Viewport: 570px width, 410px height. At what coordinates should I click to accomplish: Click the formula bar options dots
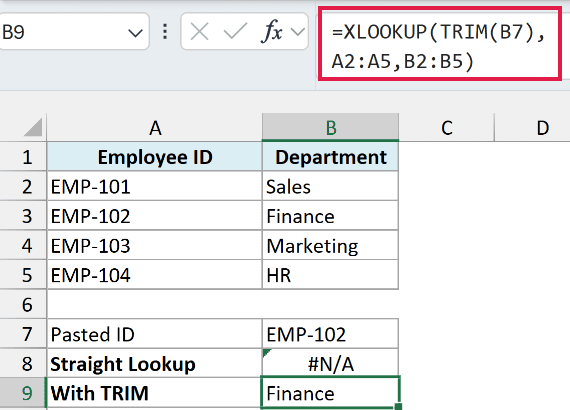165,32
